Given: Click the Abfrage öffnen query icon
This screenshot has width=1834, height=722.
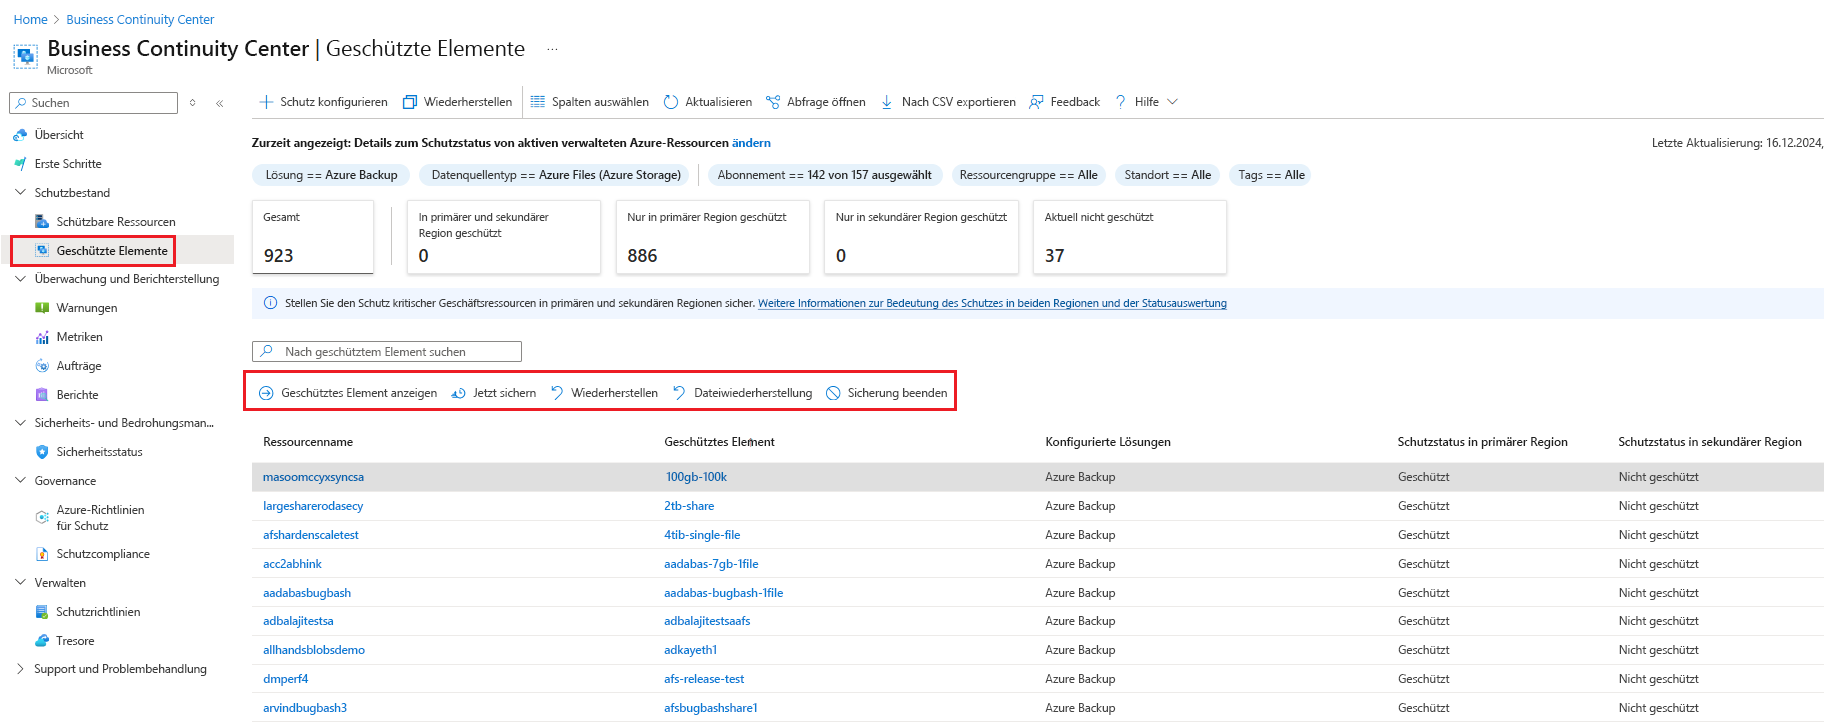Looking at the screenshot, I should (x=773, y=102).
